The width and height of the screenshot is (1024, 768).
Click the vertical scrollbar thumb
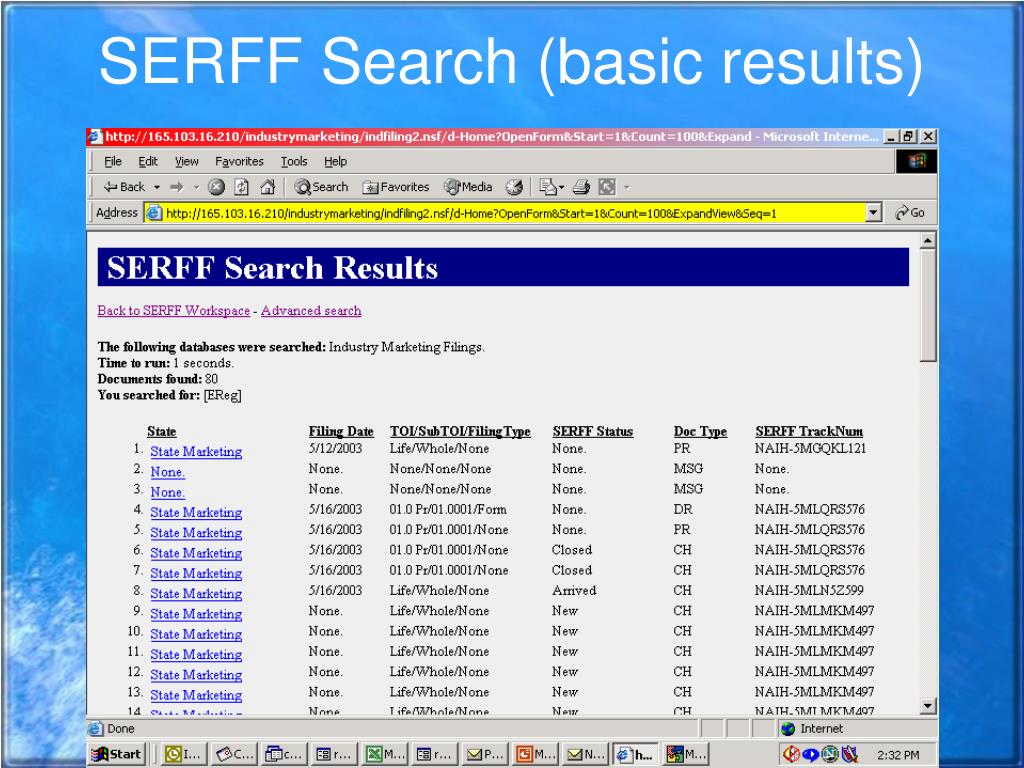coord(928,305)
